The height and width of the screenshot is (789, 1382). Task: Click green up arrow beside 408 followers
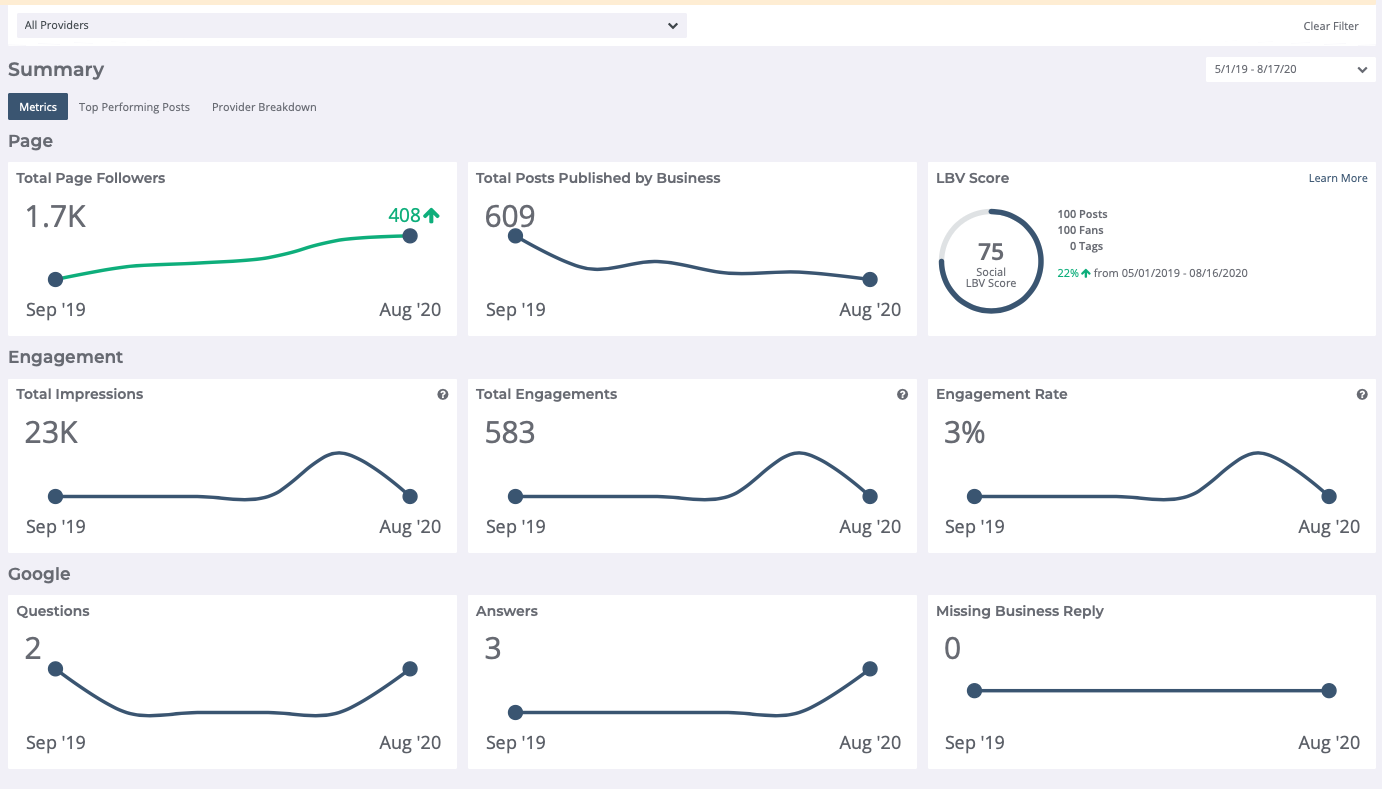coord(432,215)
